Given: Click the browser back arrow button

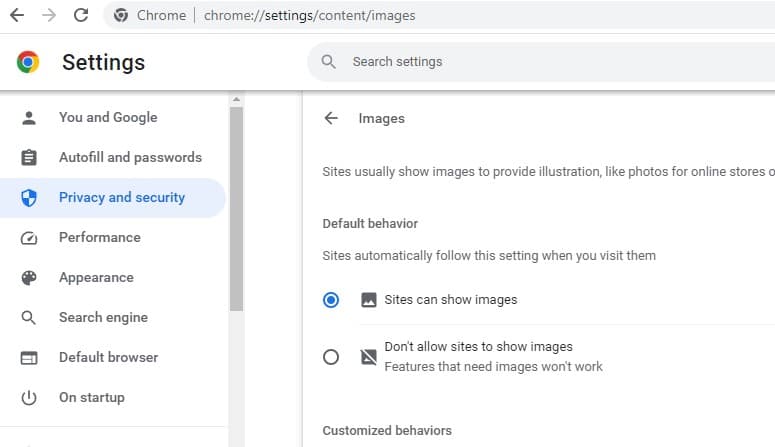Looking at the screenshot, I should coord(17,15).
